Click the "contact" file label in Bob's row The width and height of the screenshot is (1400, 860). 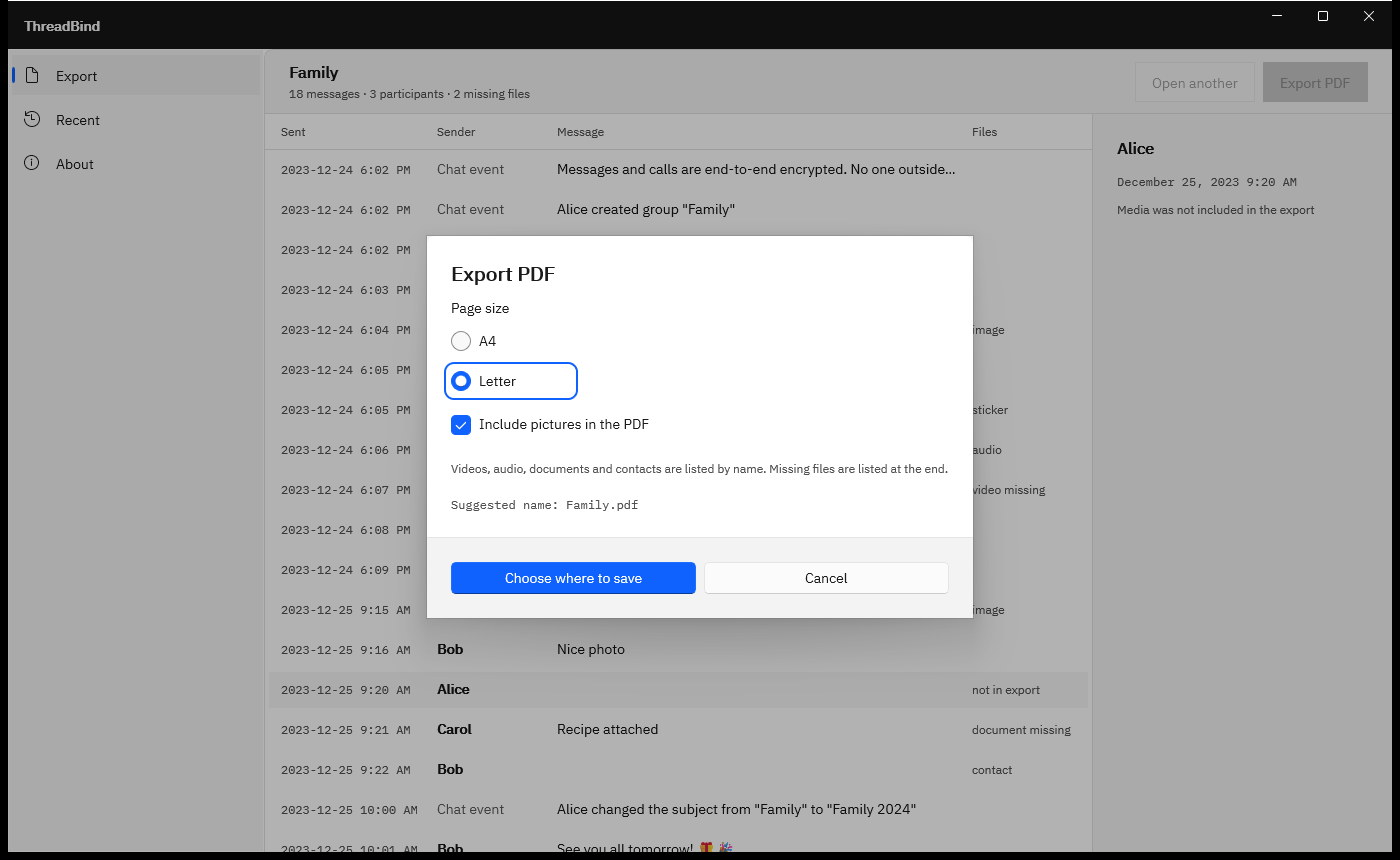click(x=992, y=770)
